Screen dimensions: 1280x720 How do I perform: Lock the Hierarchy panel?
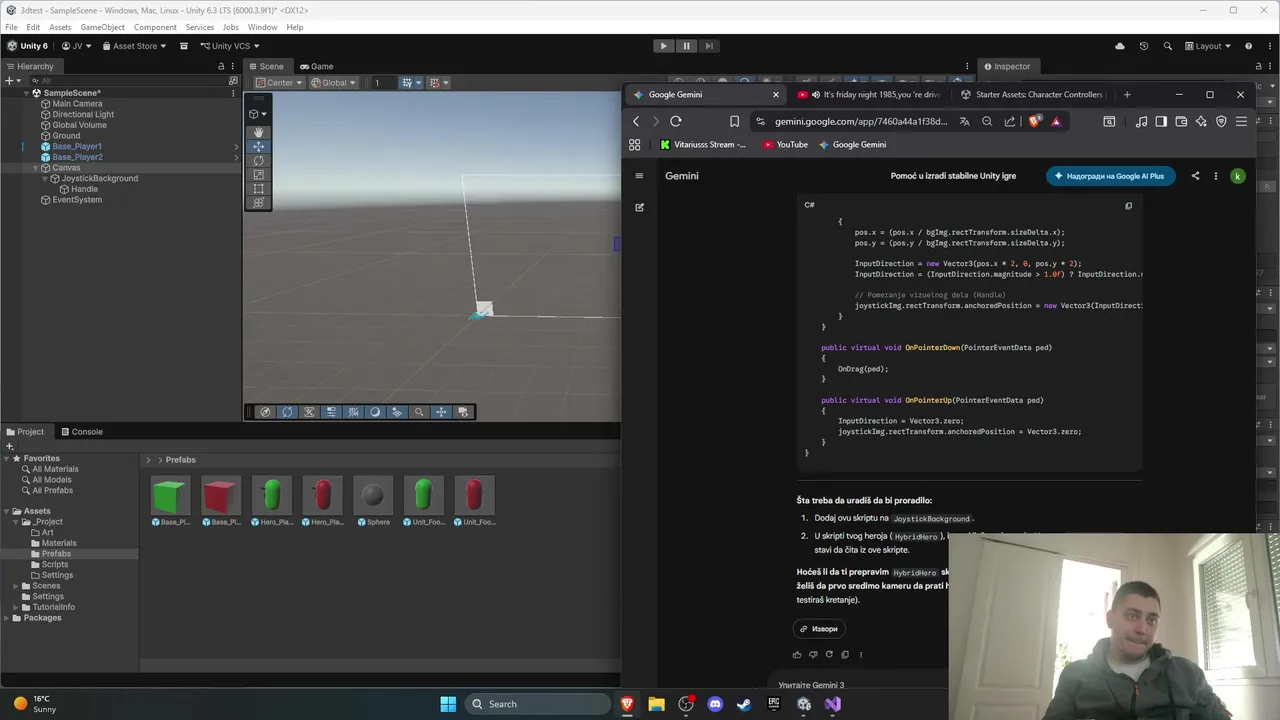pyautogui.click(x=221, y=66)
